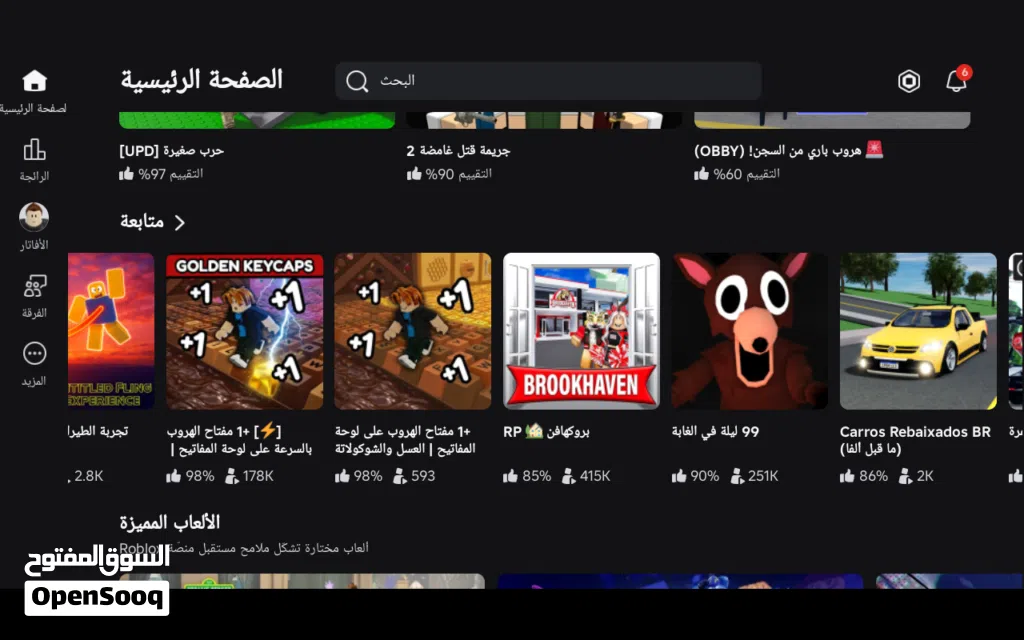The height and width of the screenshot is (640, 1024).
Task: Click the Barry prison escape (OBBY) title
Action: [788, 151]
